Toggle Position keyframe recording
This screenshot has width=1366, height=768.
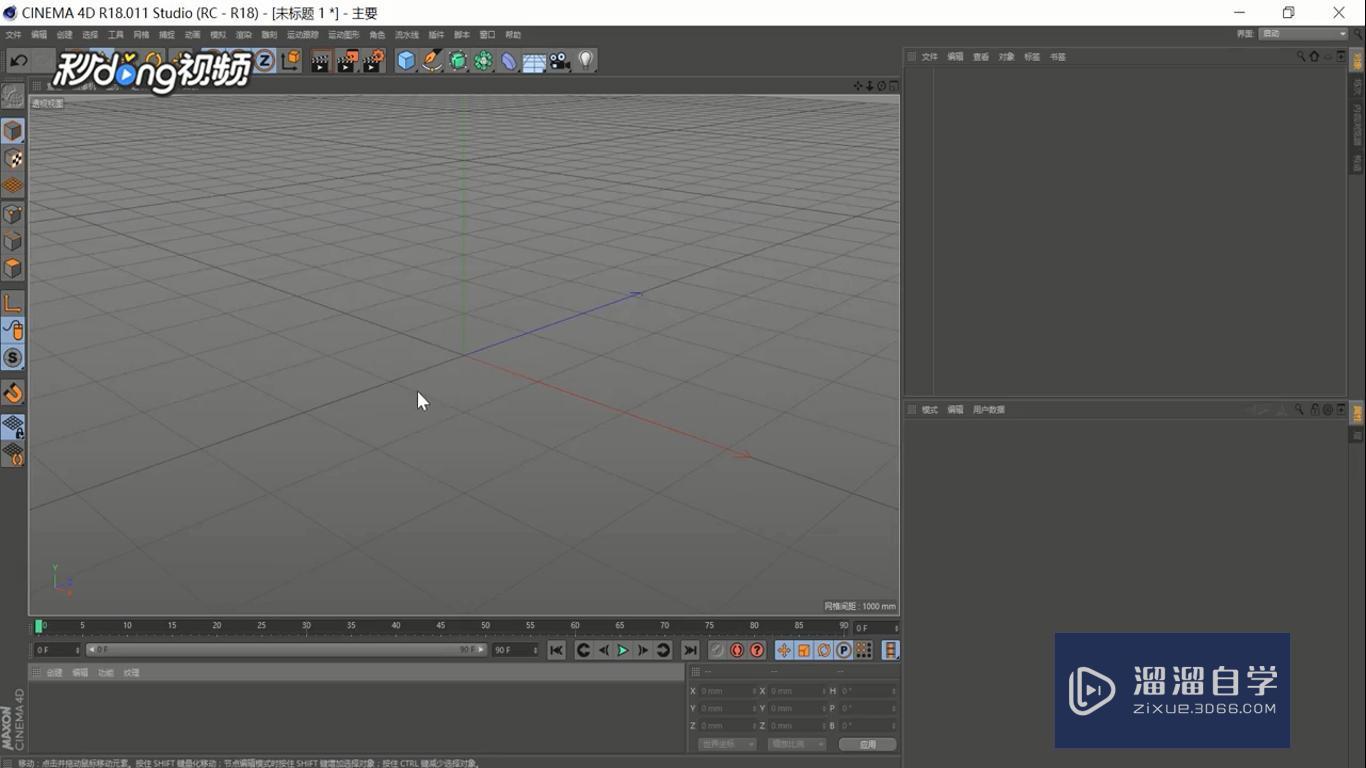click(784, 650)
